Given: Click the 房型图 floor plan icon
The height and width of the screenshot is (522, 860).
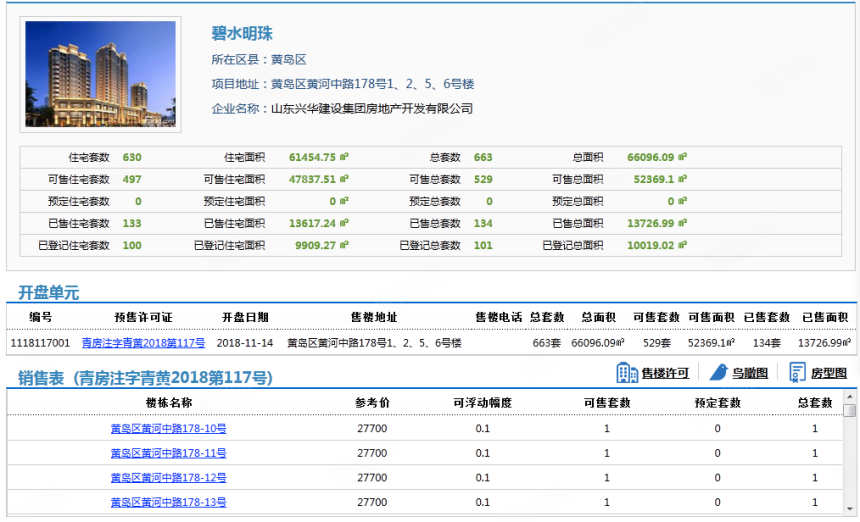Looking at the screenshot, I should (797, 373).
